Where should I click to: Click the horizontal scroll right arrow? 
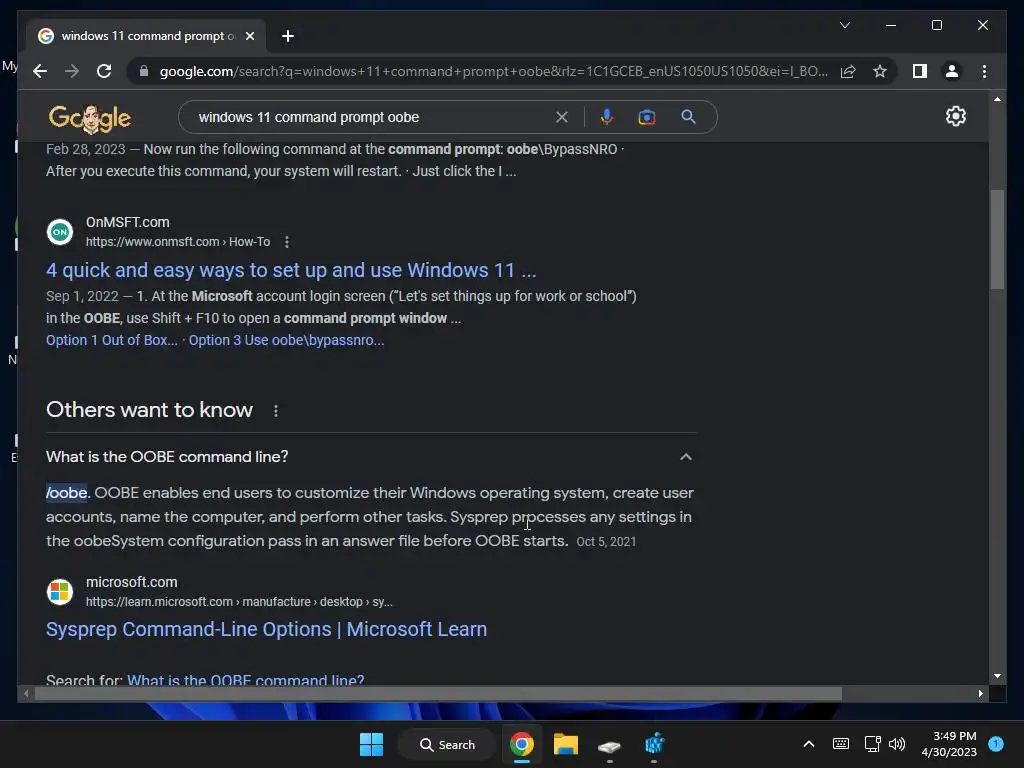tap(980, 694)
